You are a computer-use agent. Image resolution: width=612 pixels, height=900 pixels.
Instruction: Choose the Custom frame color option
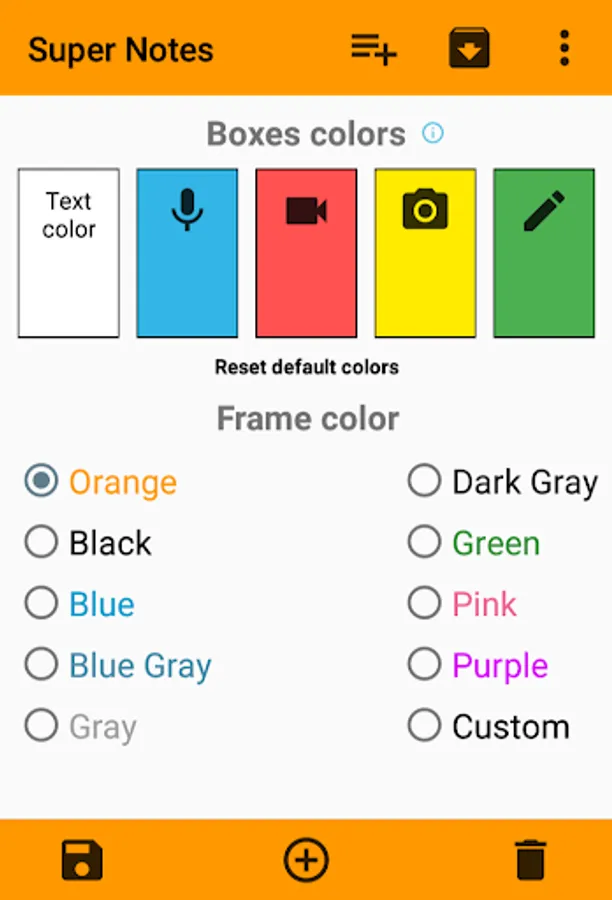425,726
